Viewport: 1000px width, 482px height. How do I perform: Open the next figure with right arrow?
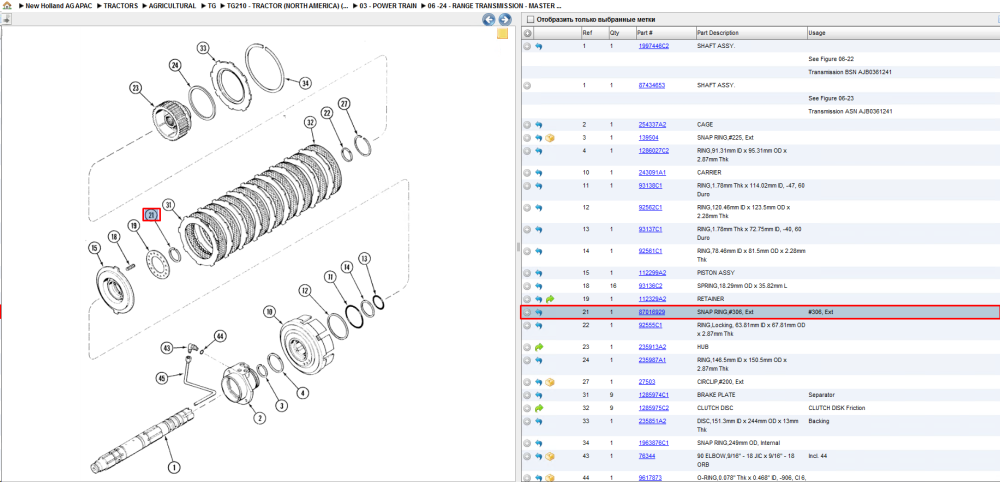pos(504,20)
